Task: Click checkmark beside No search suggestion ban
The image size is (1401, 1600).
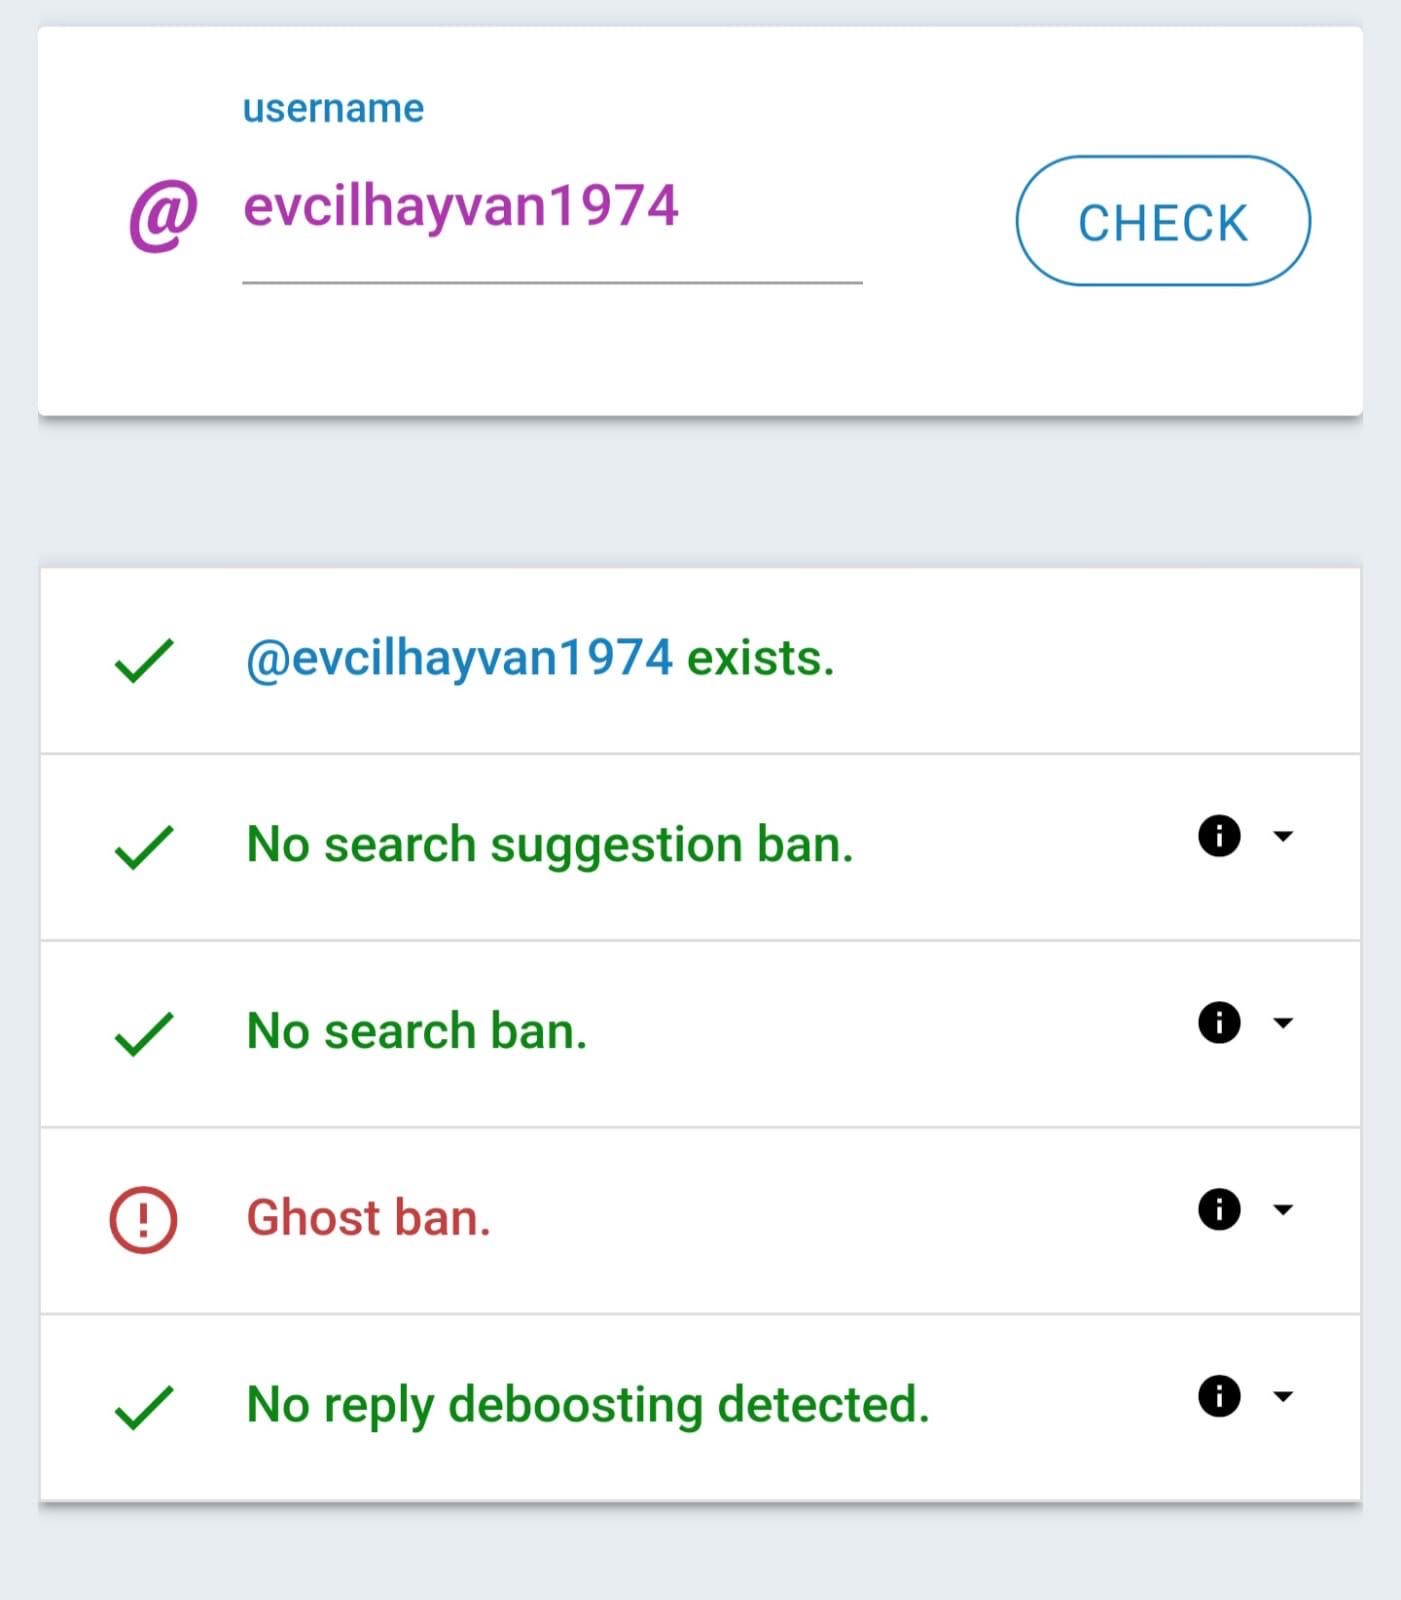Action: pos(144,847)
